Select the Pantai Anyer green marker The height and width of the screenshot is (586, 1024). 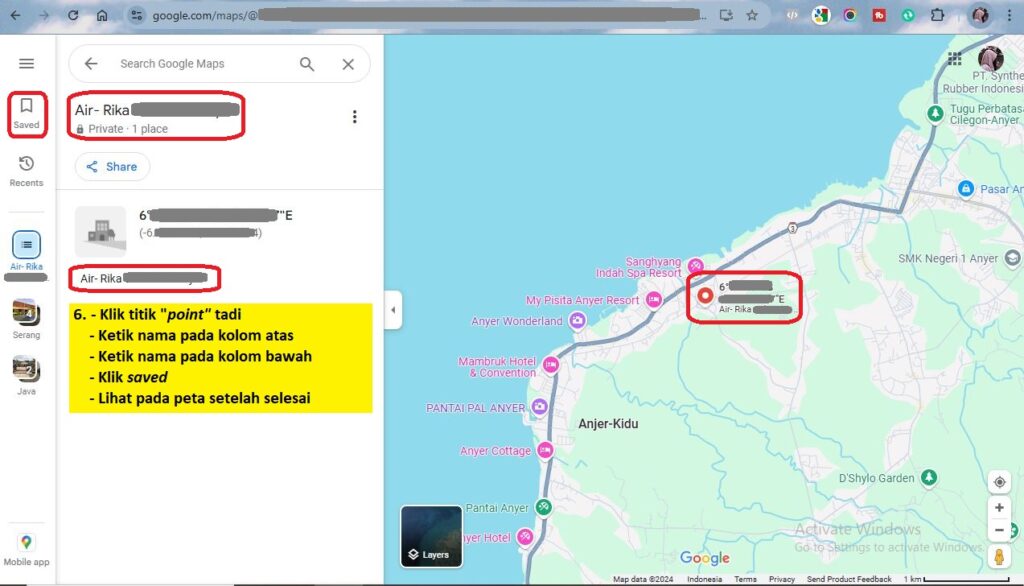click(543, 506)
